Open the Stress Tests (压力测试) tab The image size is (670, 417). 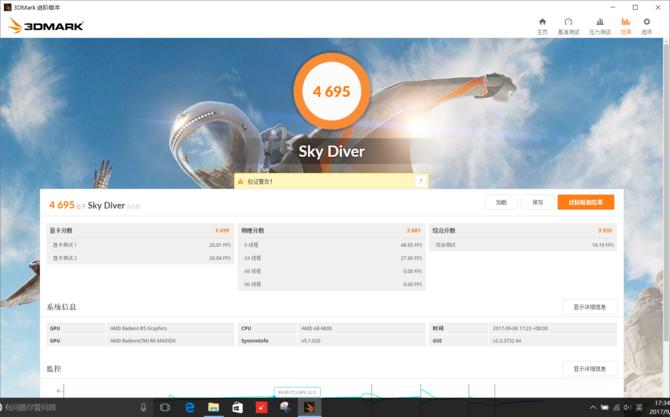coord(600,26)
